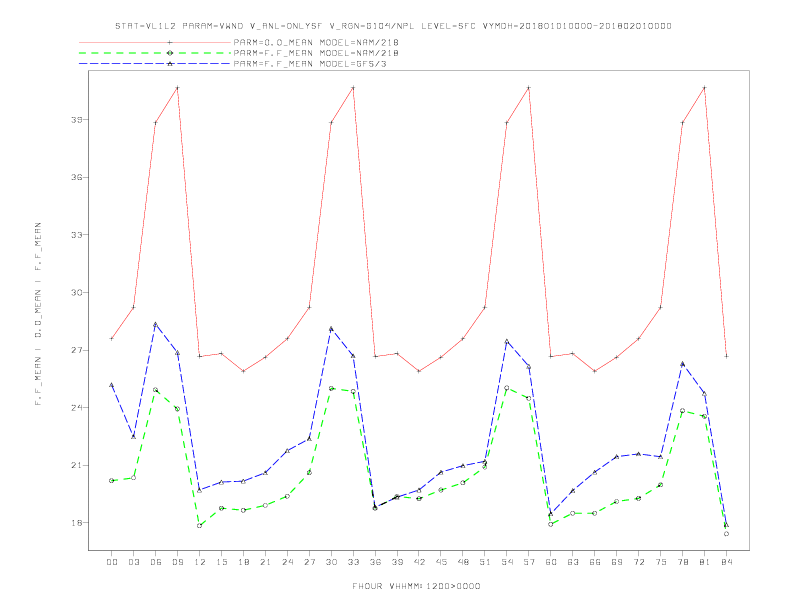Click x-axis forecast hour label 78
The width and height of the screenshot is (792, 612).
(x=682, y=562)
